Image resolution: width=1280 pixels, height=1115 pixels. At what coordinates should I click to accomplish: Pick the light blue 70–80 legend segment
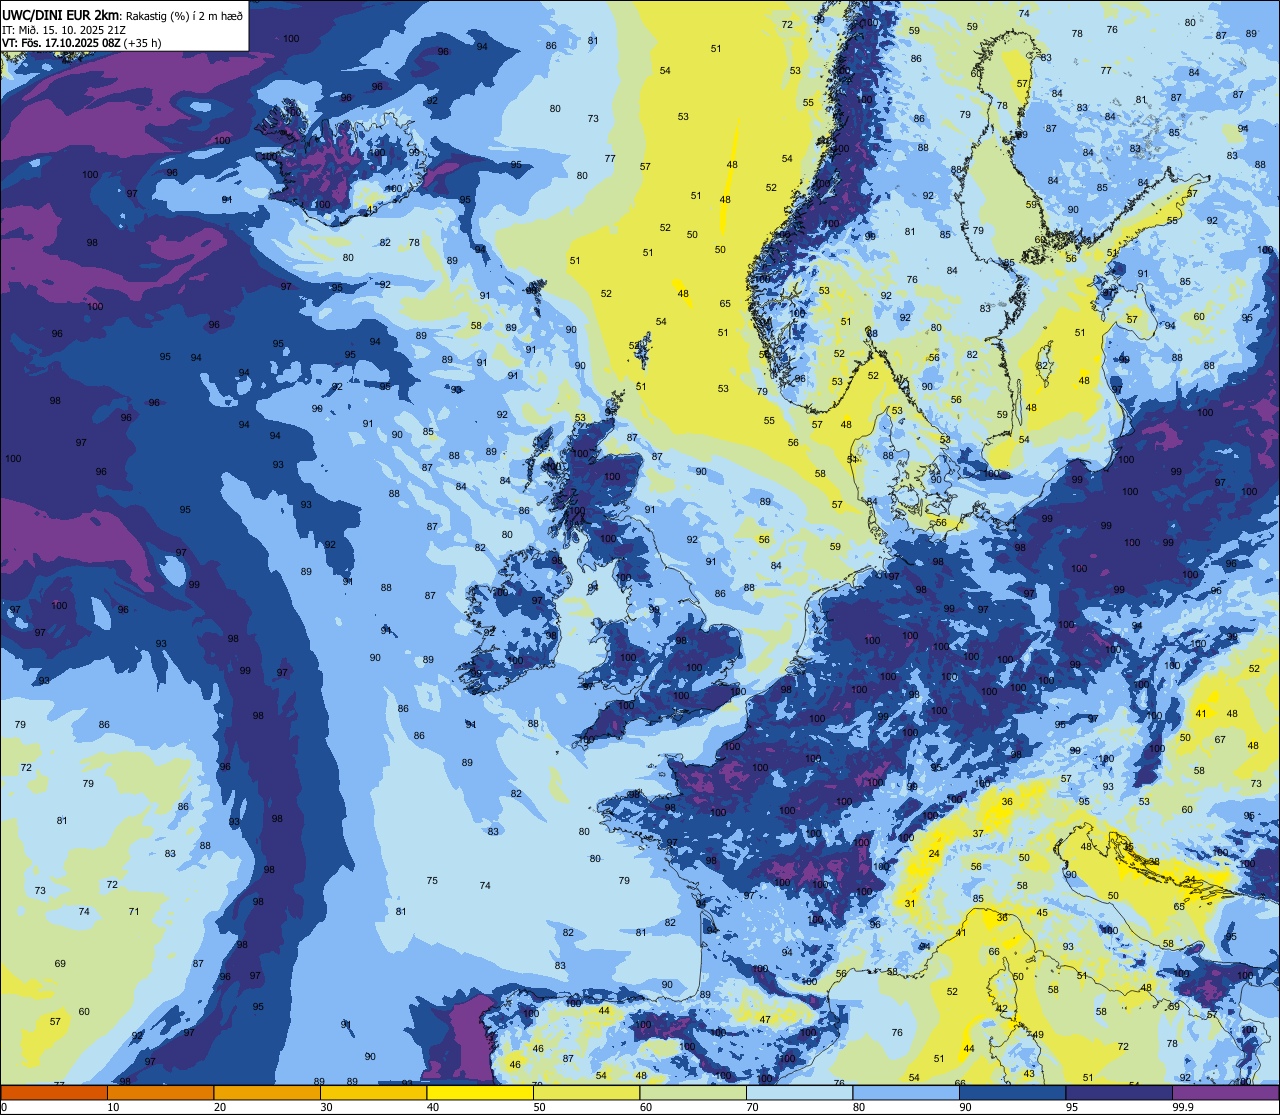coord(799,1092)
